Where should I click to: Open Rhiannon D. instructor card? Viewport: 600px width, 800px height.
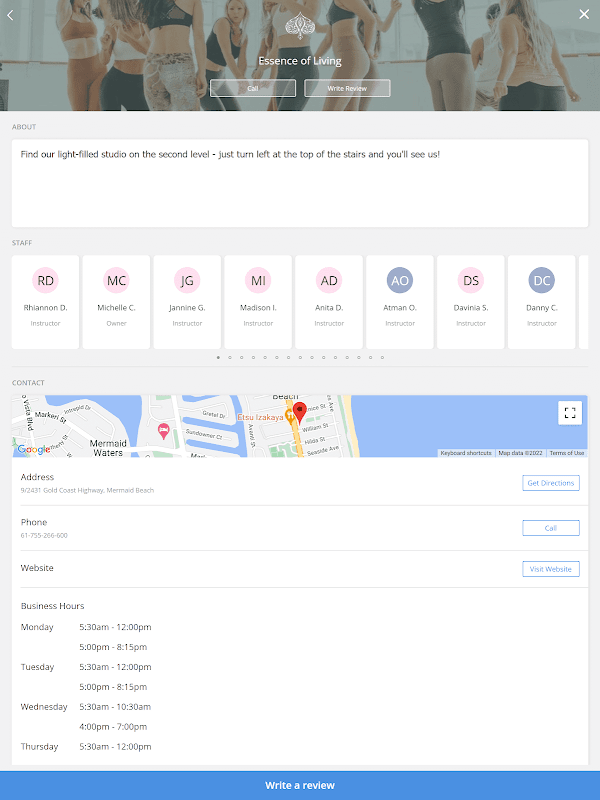coord(45,302)
